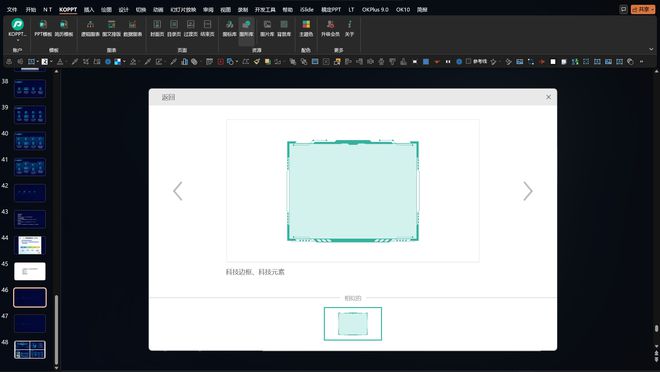Toggle the 参考线 guides checkbox
Viewport: 660px width, 372px height.
click(468, 61)
